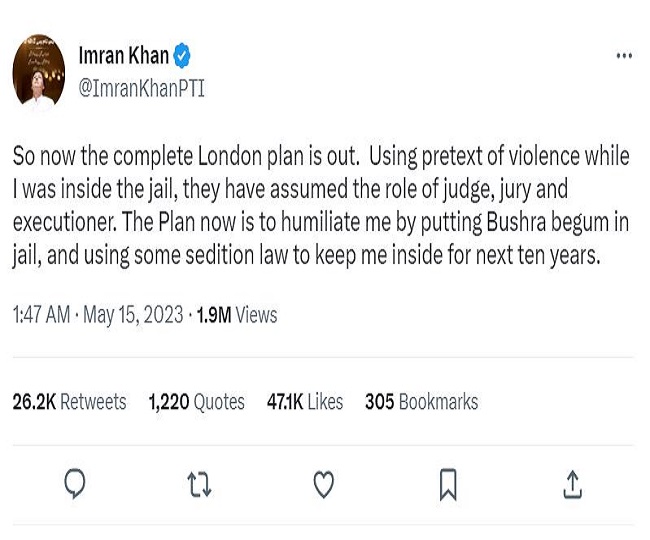View the 1.9M Views analytics
This screenshot has width=650, height=540.
[x=237, y=315]
